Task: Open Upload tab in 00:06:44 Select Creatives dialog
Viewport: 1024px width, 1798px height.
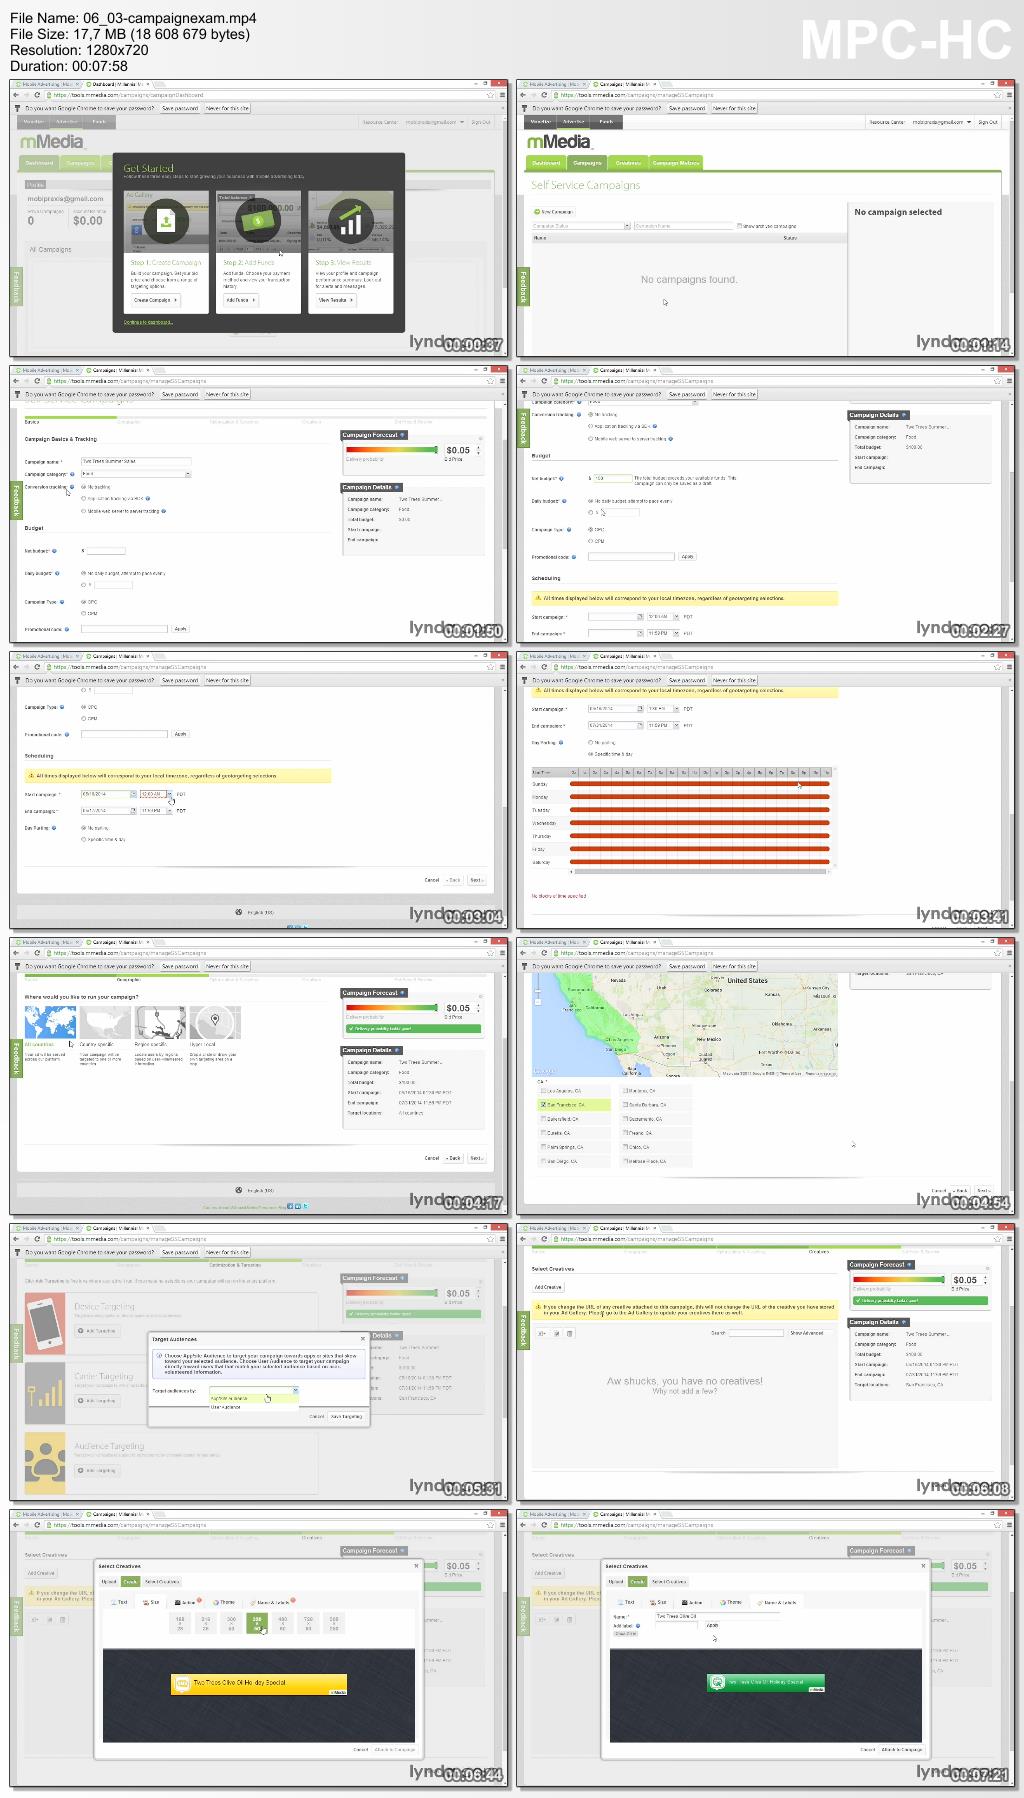Action: pyautogui.click(x=110, y=1582)
